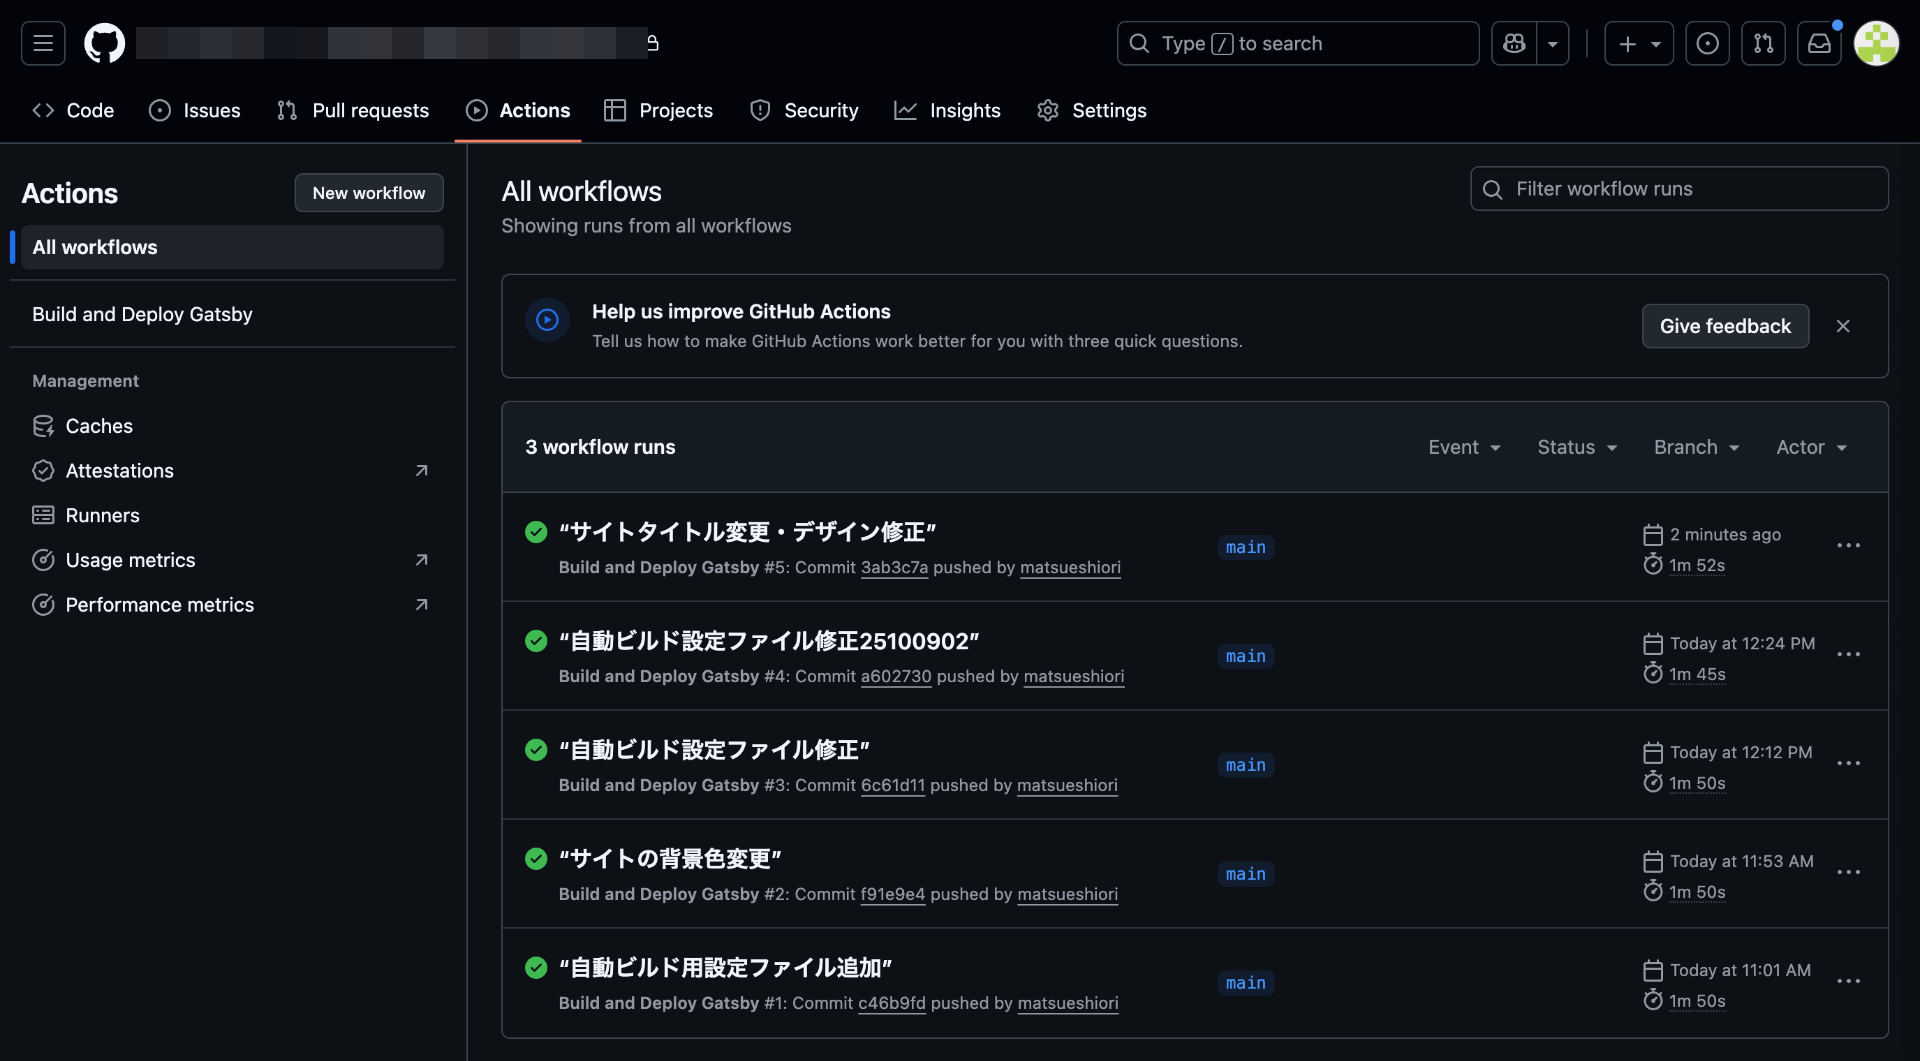Open Attestations management page
Image resolution: width=1920 pixels, height=1061 pixels.
pyautogui.click(x=232, y=470)
